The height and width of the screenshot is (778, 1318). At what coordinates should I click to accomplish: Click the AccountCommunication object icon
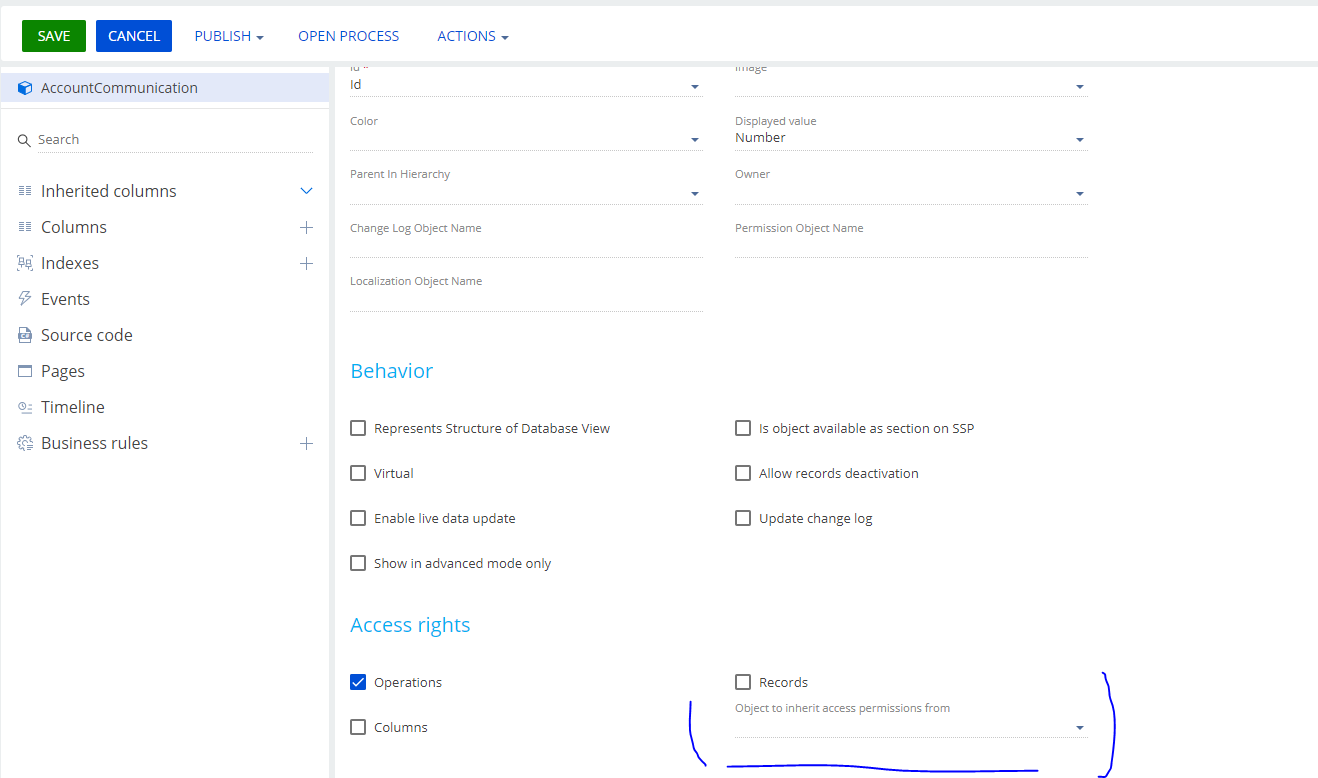[x=24, y=87]
